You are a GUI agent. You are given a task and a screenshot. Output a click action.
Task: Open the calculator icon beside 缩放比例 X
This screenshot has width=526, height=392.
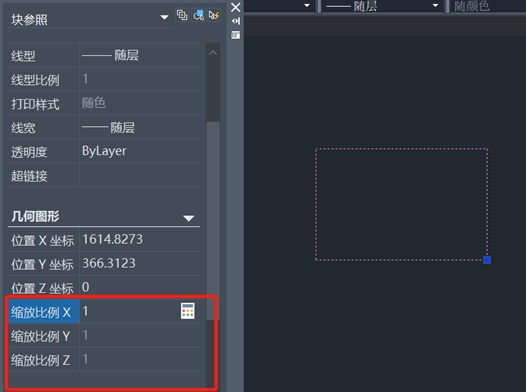188,311
